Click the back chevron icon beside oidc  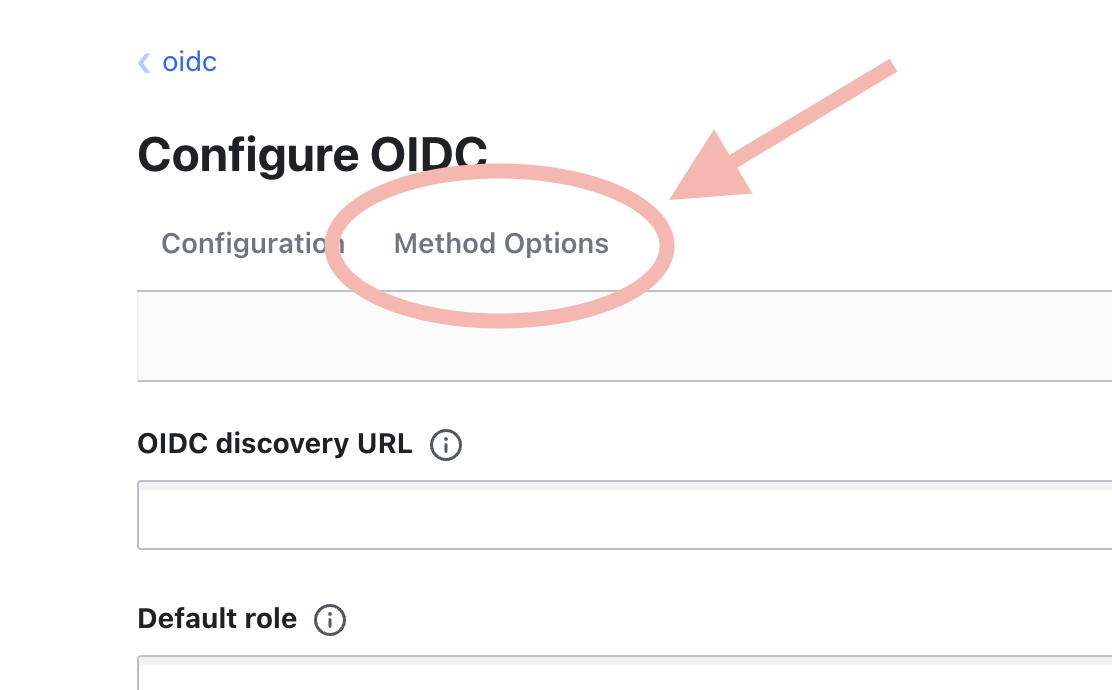click(144, 63)
